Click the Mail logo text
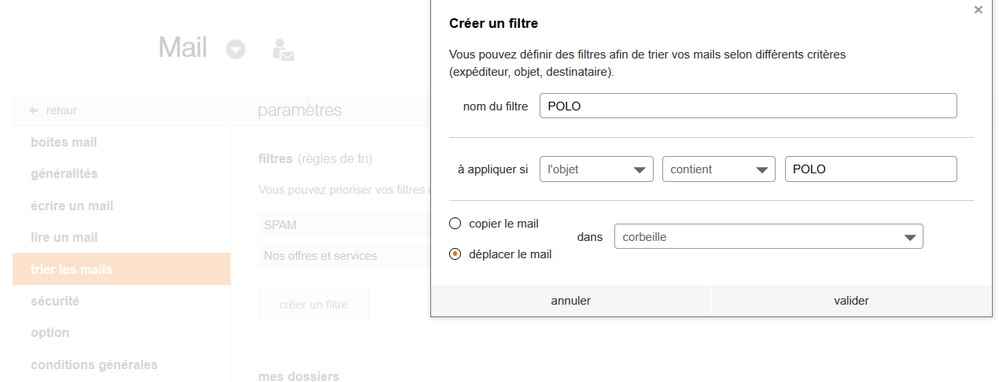Image resolution: width=999 pixels, height=382 pixels. [183, 48]
